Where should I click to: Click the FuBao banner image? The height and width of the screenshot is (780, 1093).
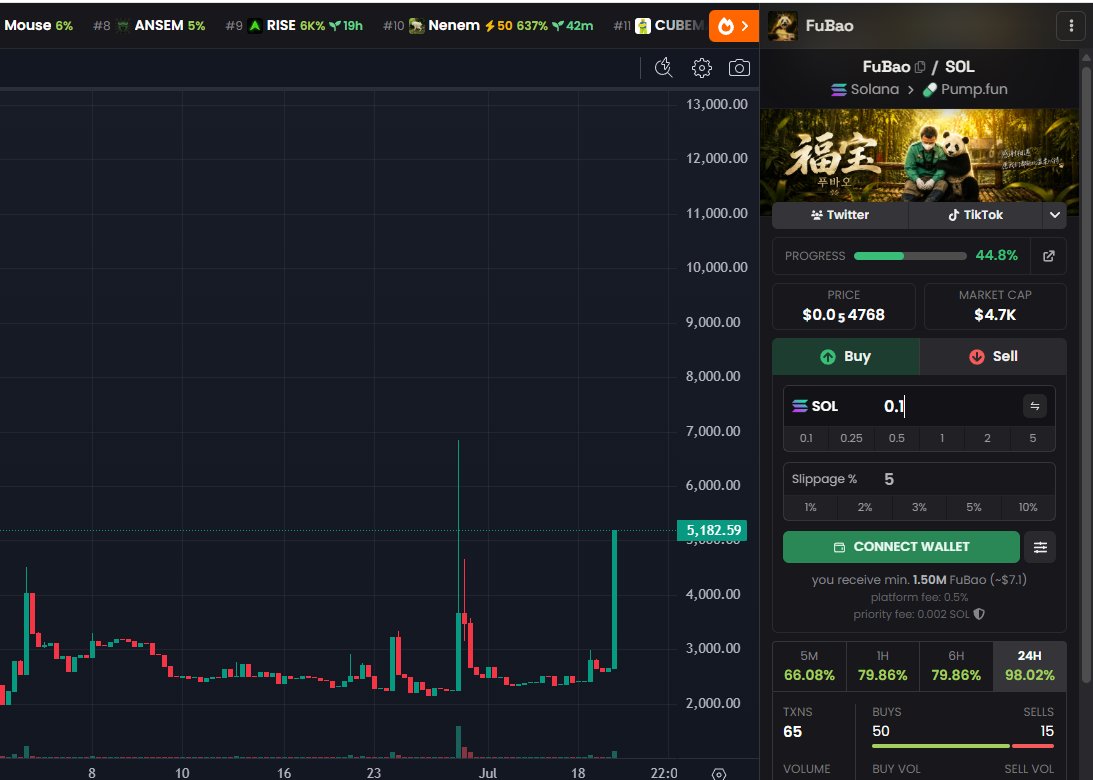click(919, 155)
